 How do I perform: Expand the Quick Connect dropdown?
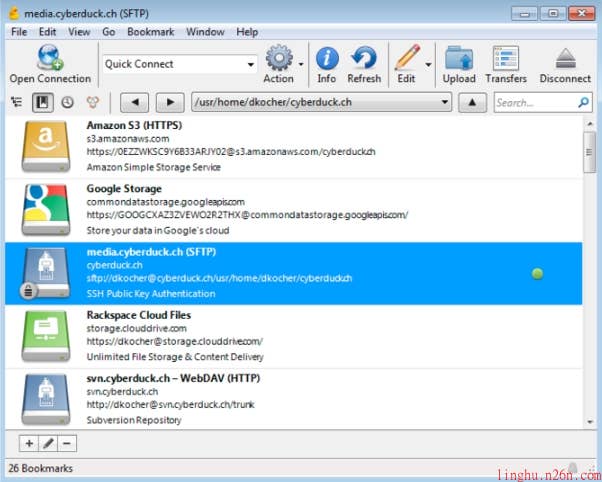(x=251, y=64)
